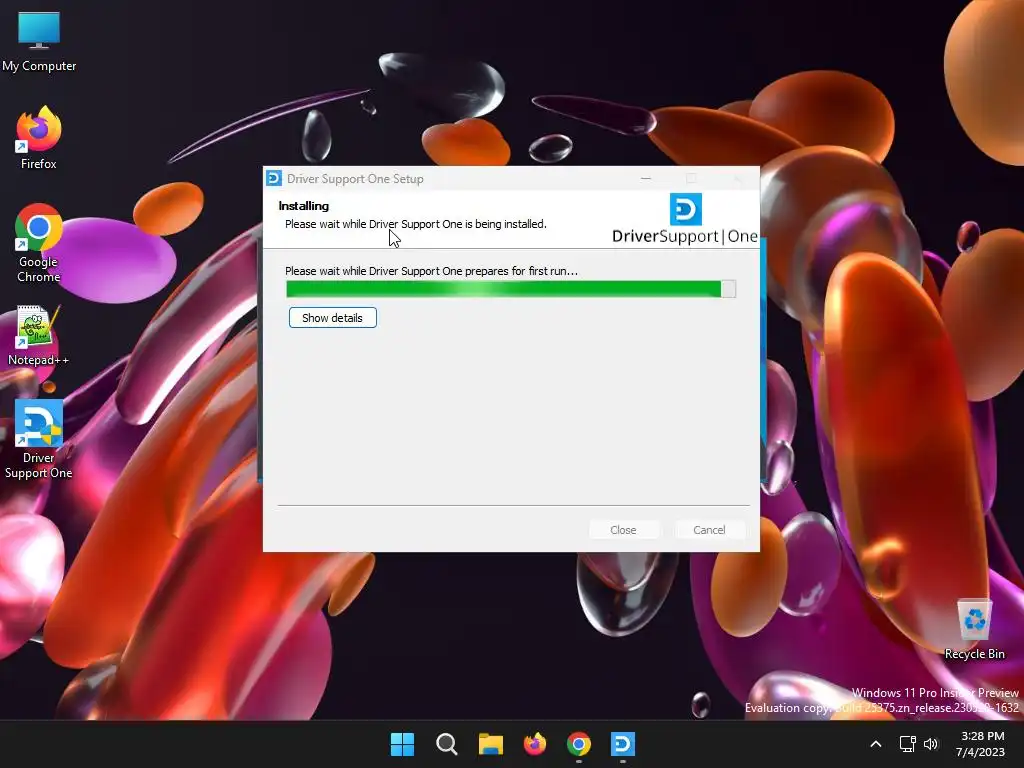Select the Google Chrome desktop shortcut
This screenshot has width=1024, height=768.
(39, 243)
